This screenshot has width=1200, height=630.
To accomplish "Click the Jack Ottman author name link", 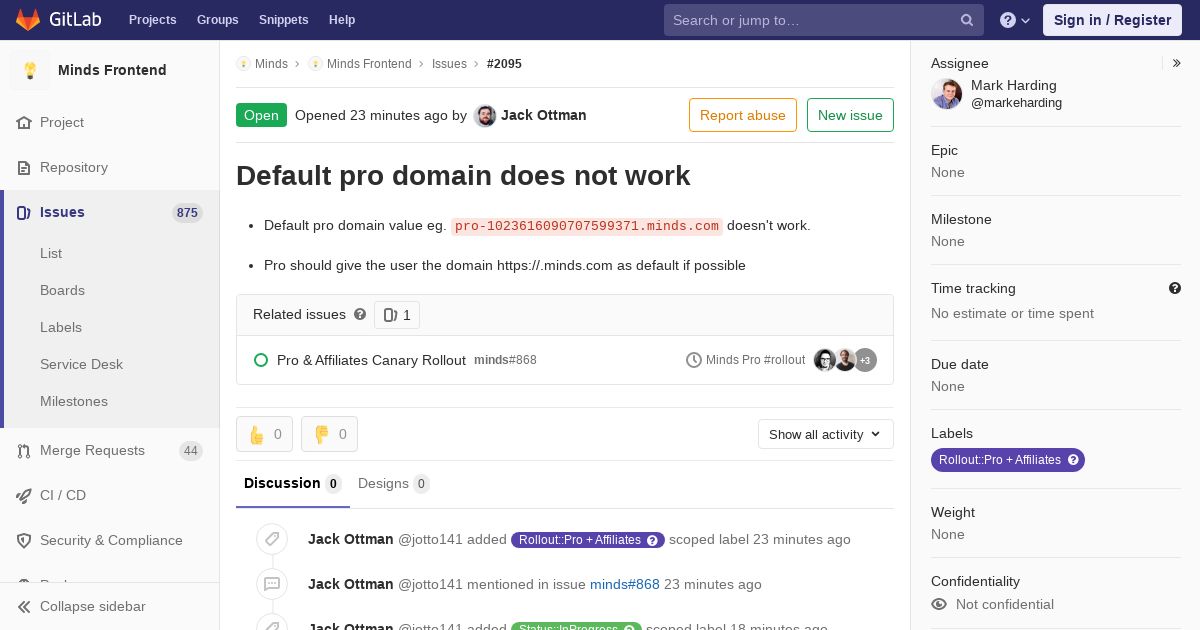I will pos(544,116).
